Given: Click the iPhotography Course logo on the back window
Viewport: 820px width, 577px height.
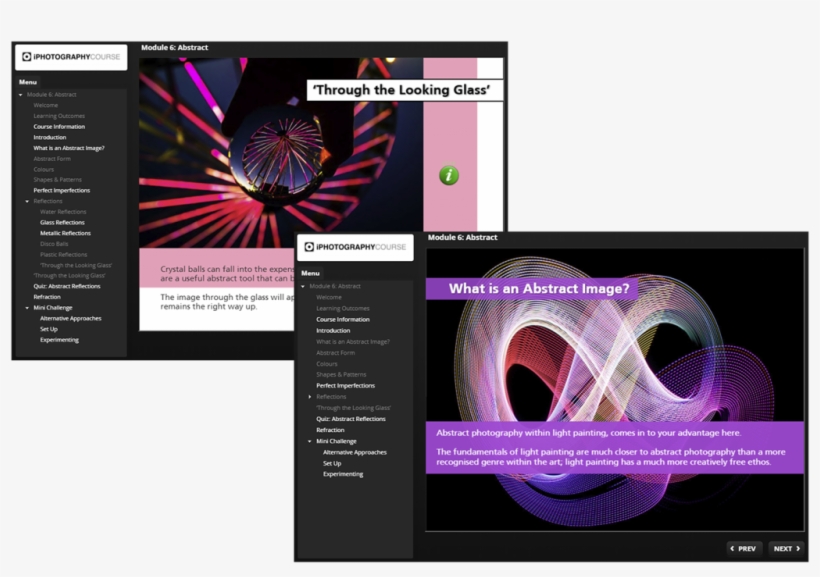Looking at the screenshot, I should tap(70, 56).
